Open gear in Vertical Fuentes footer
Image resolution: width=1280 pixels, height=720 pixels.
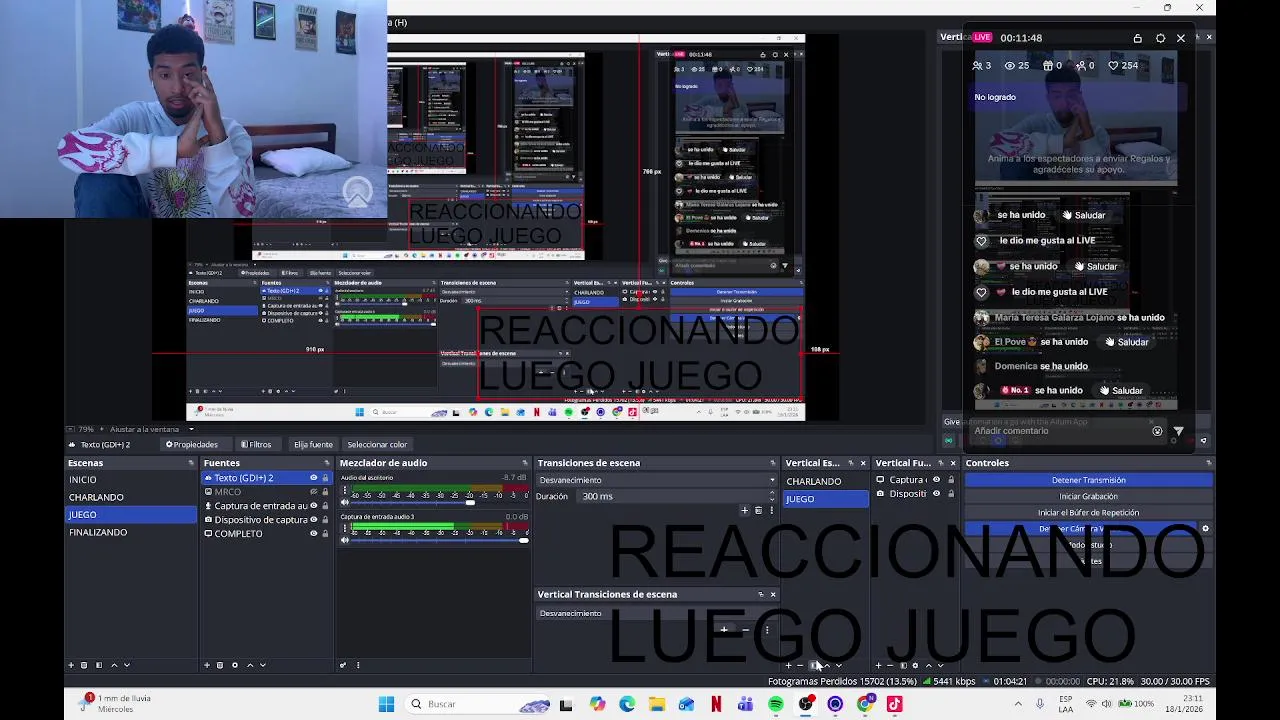click(915, 665)
